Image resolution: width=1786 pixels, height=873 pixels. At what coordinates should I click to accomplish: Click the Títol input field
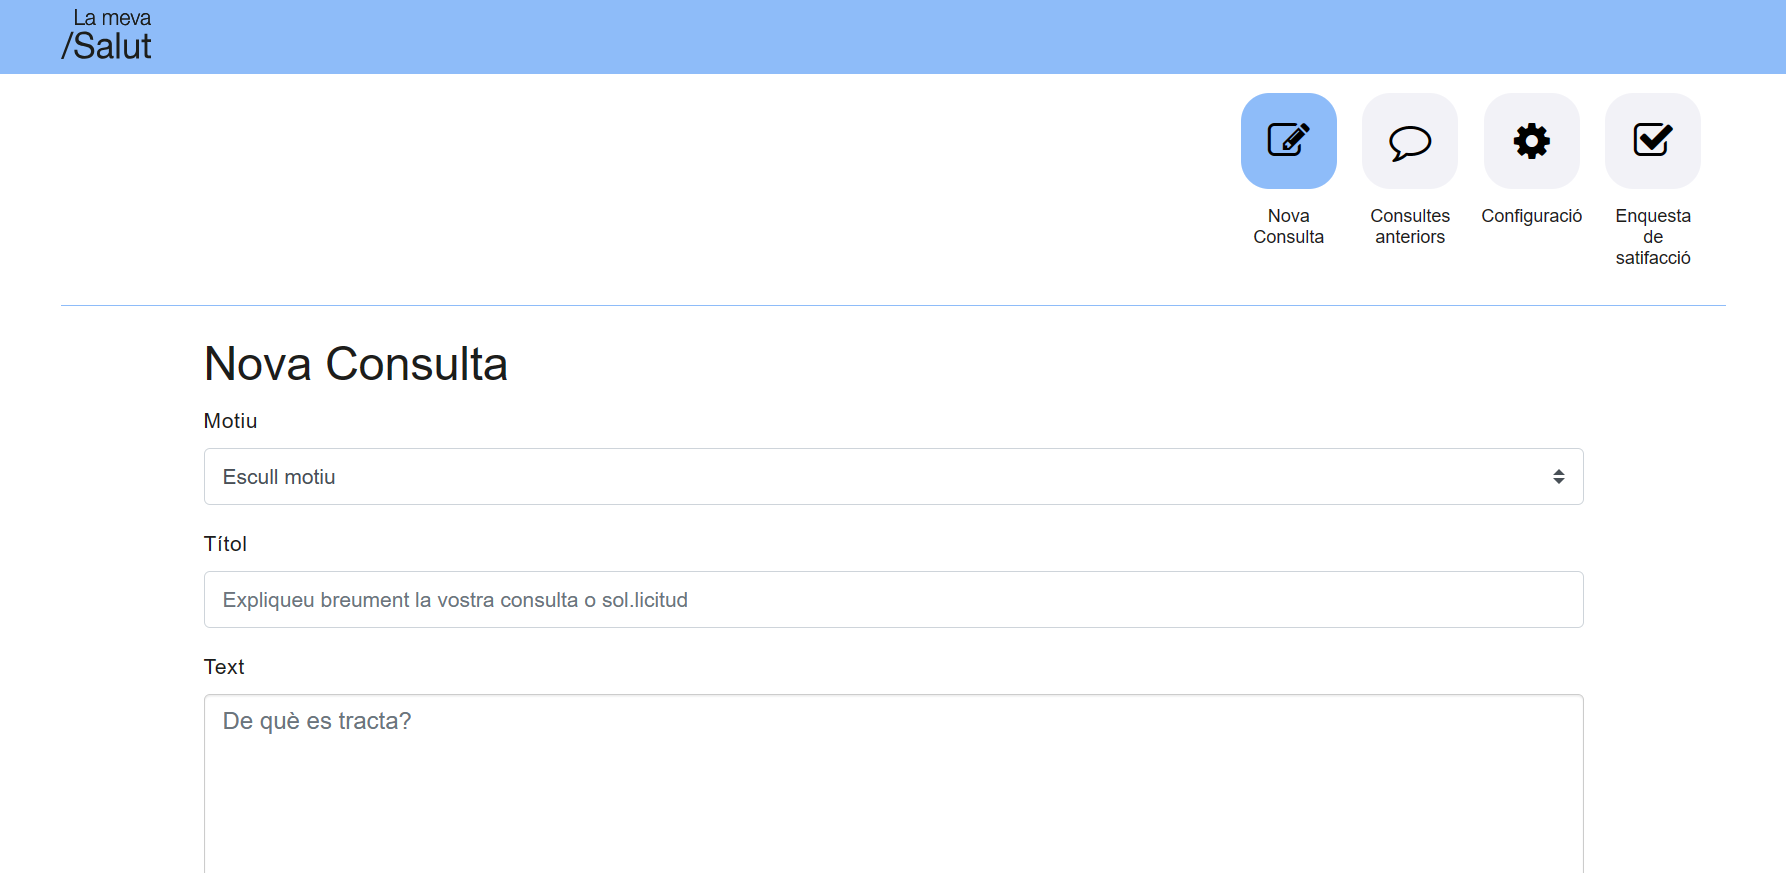(x=893, y=599)
